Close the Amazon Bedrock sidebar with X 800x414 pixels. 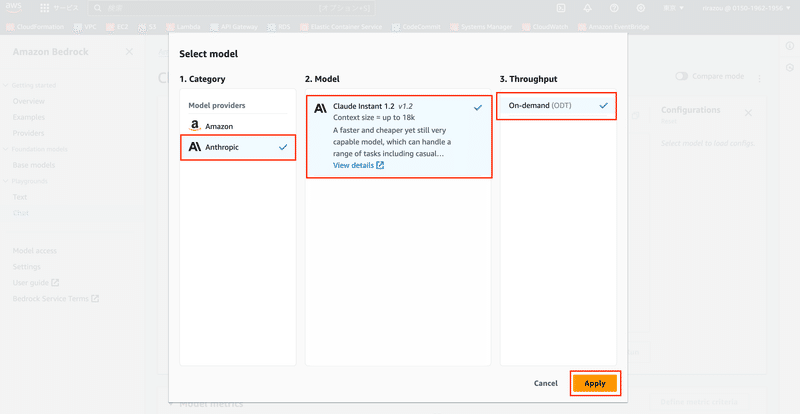point(129,51)
